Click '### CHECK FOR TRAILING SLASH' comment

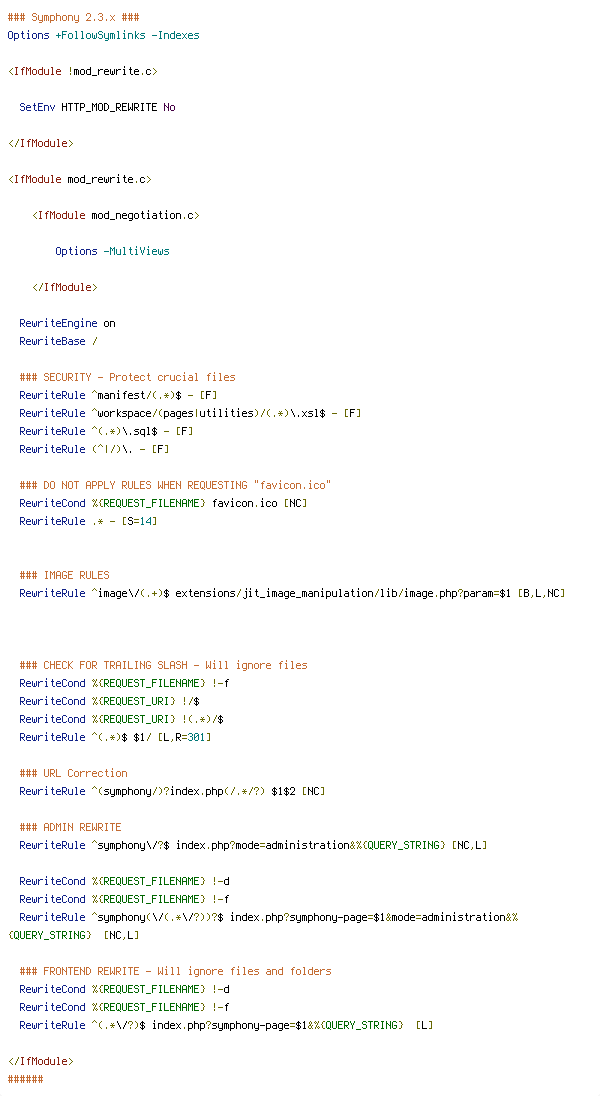click(x=164, y=665)
